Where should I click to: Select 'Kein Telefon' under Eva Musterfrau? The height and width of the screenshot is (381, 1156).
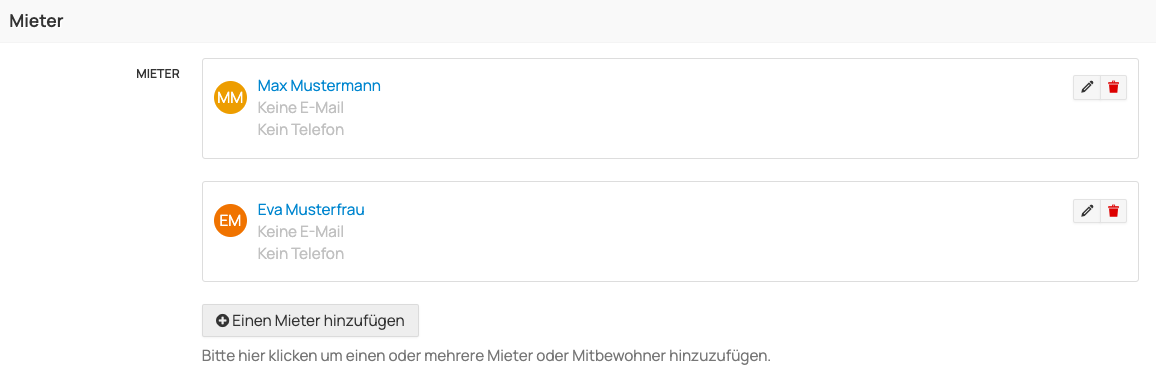click(301, 254)
